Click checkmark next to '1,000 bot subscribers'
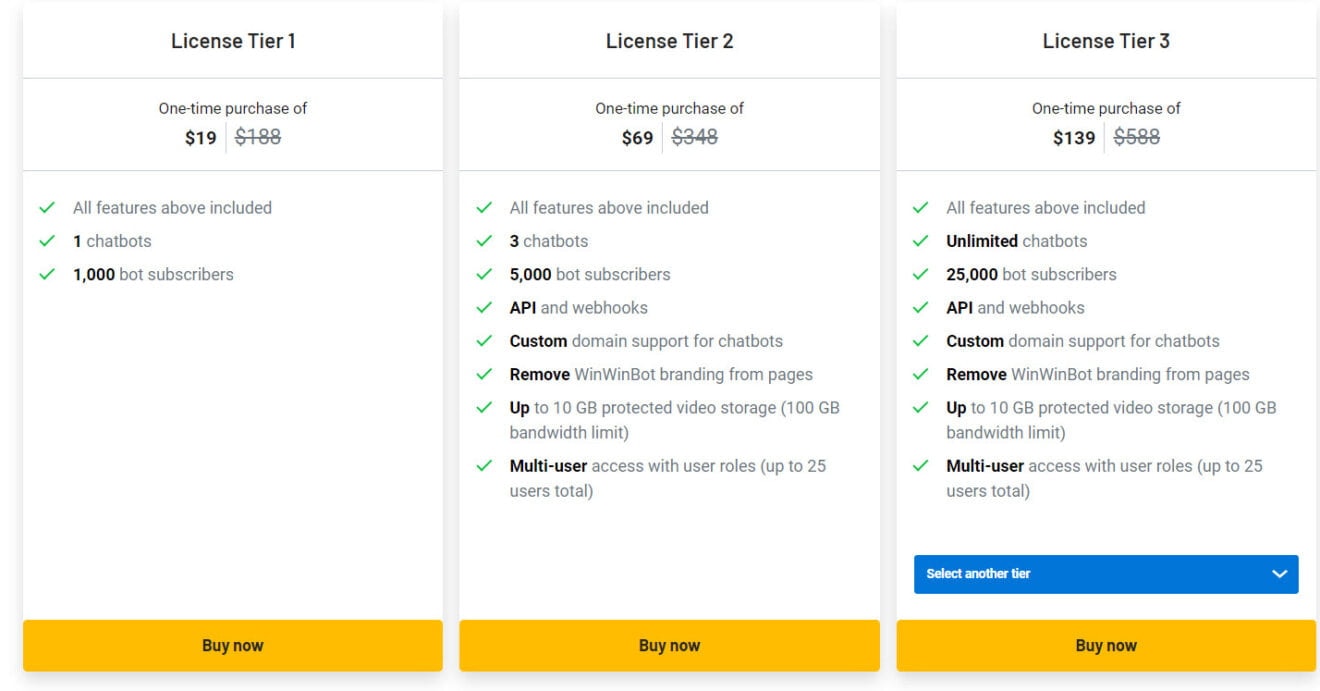 47,274
